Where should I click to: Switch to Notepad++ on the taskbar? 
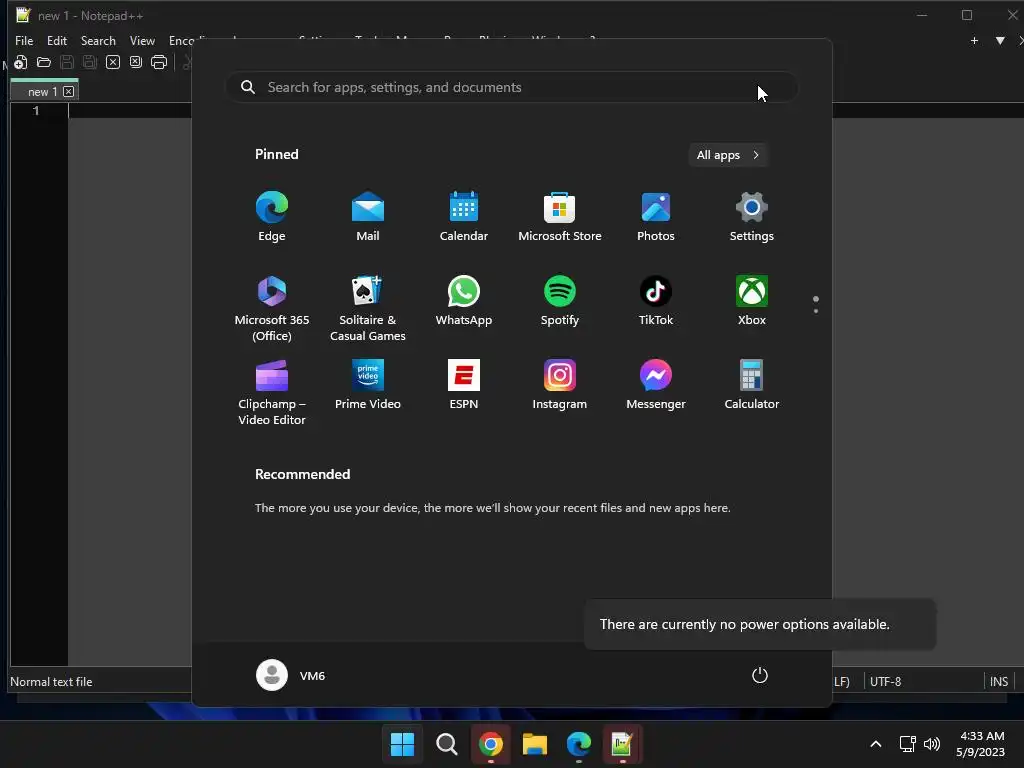tap(622, 744)
